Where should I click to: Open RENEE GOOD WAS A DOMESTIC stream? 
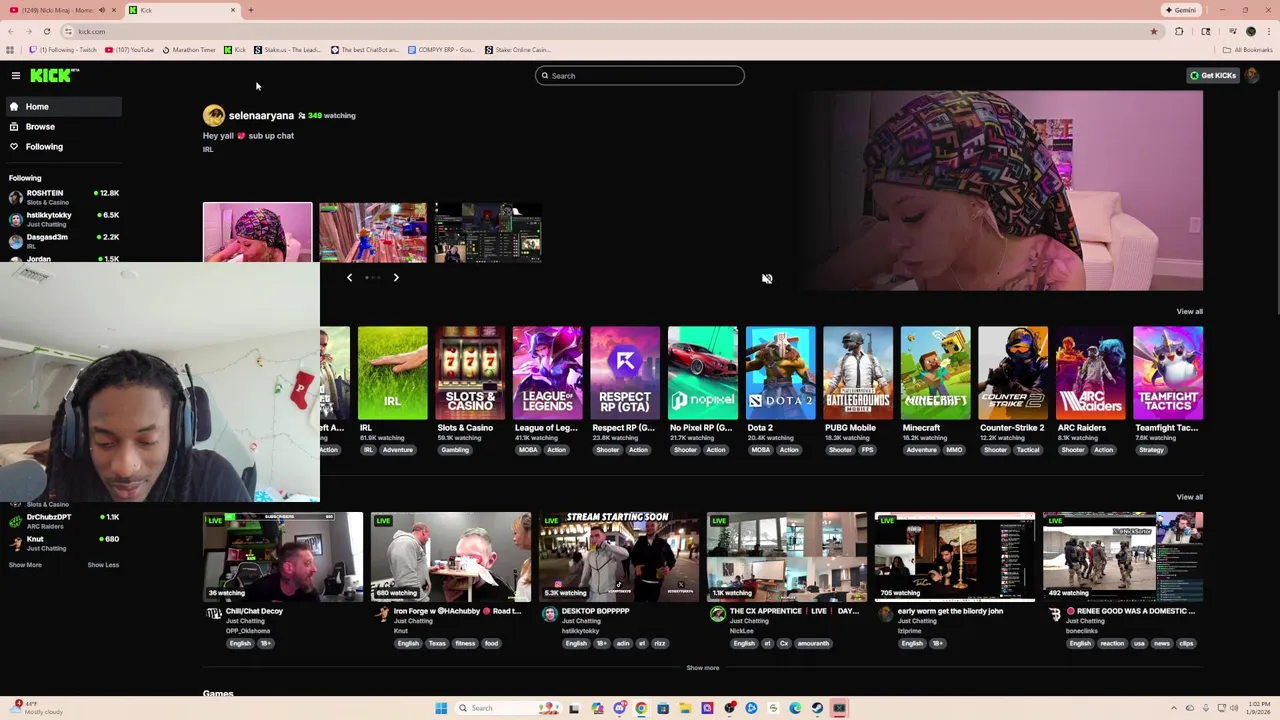(1123, 557)
